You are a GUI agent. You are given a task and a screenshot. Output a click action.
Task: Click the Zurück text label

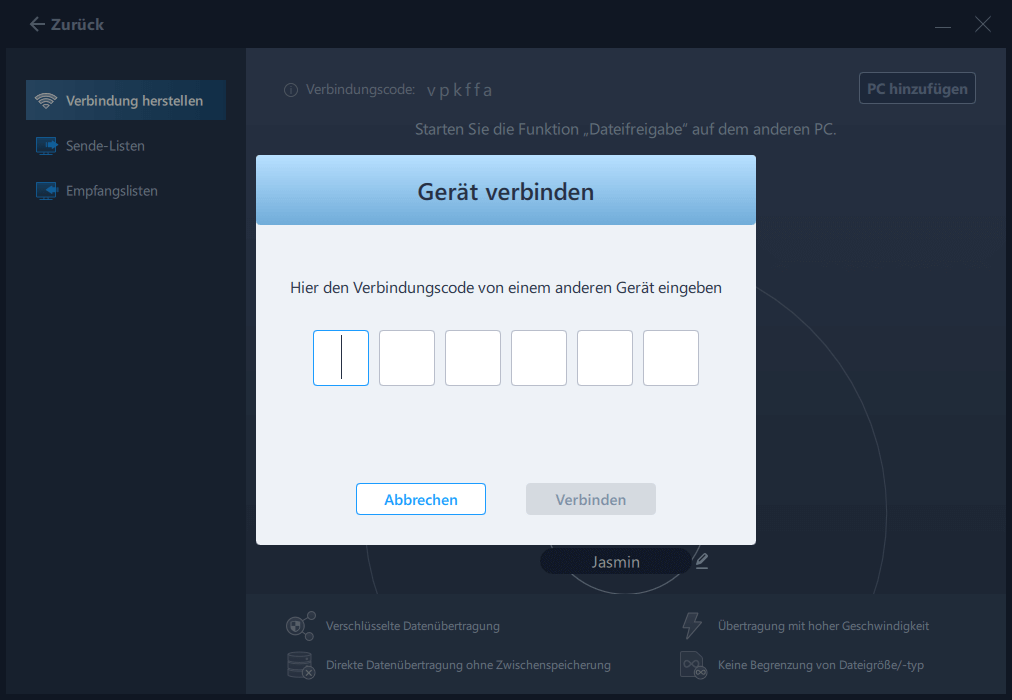(x=75, y=23)
